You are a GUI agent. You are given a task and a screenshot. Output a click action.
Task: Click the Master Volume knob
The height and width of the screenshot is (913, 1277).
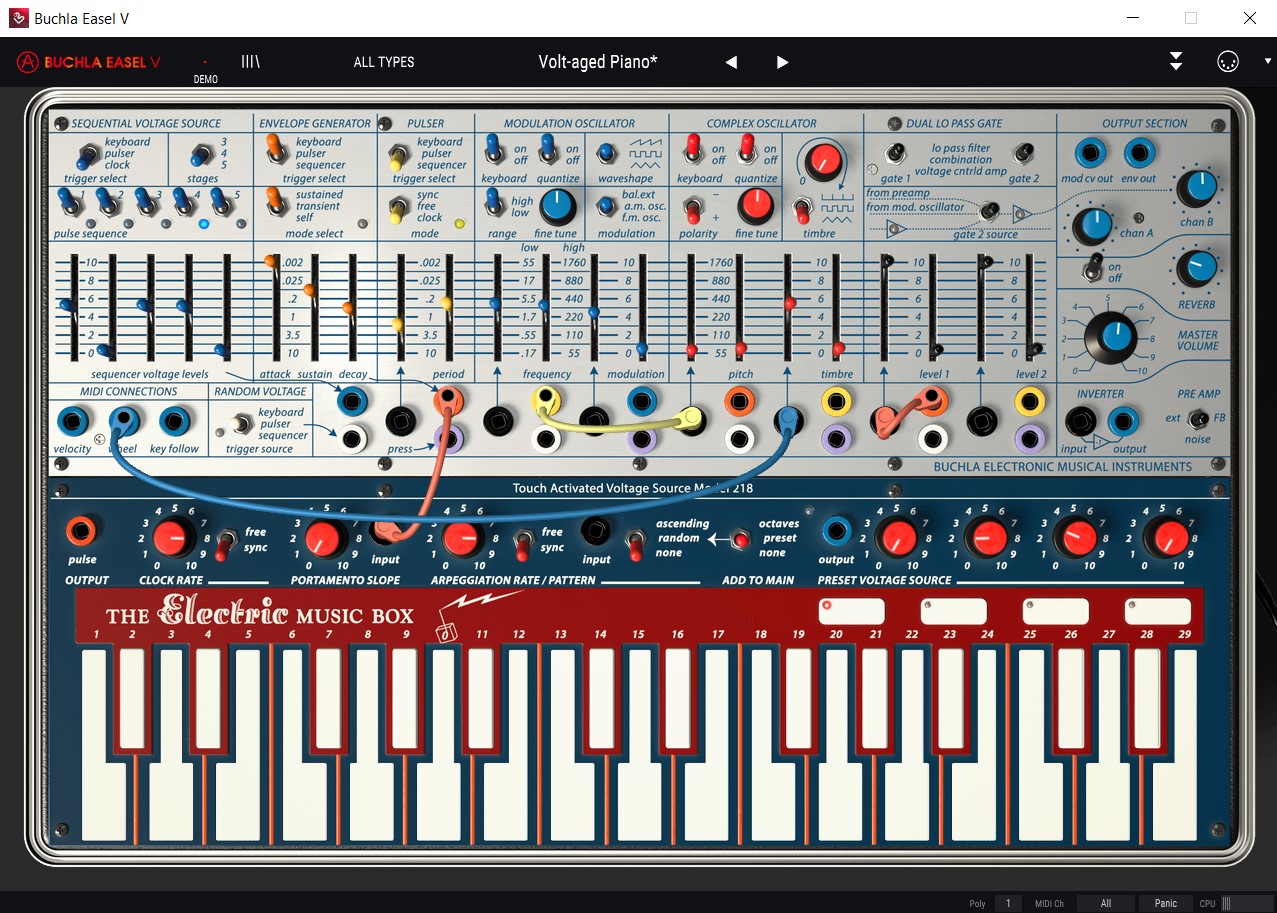[x=1112, y=337]
